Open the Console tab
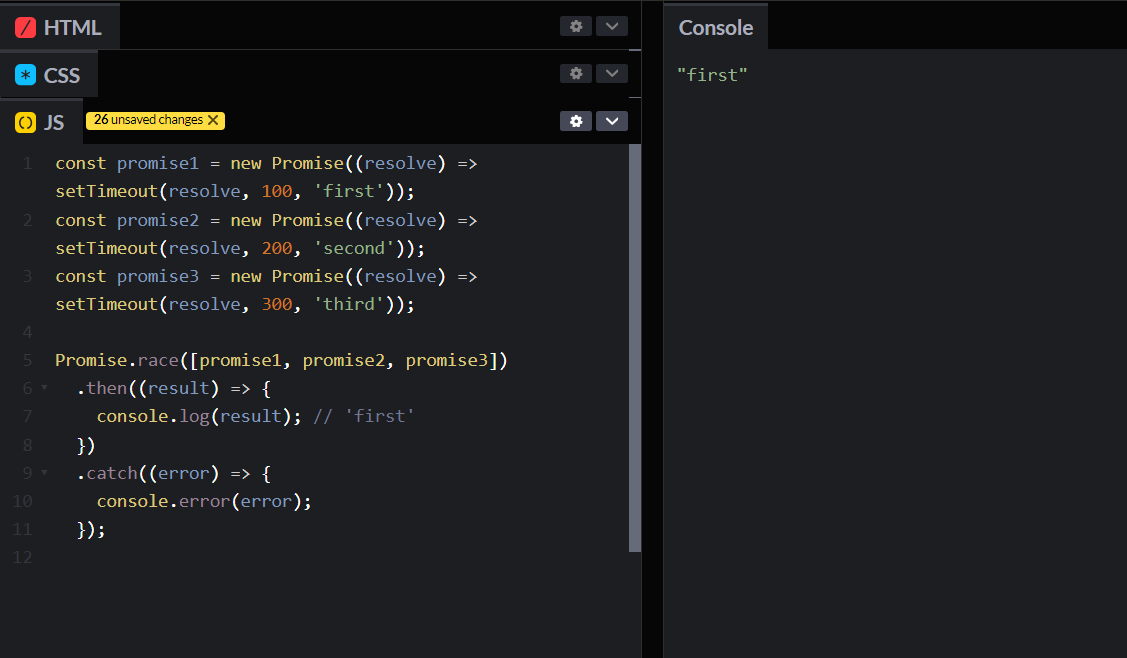This screenshot has width=1127, height=658. point(716,27)
